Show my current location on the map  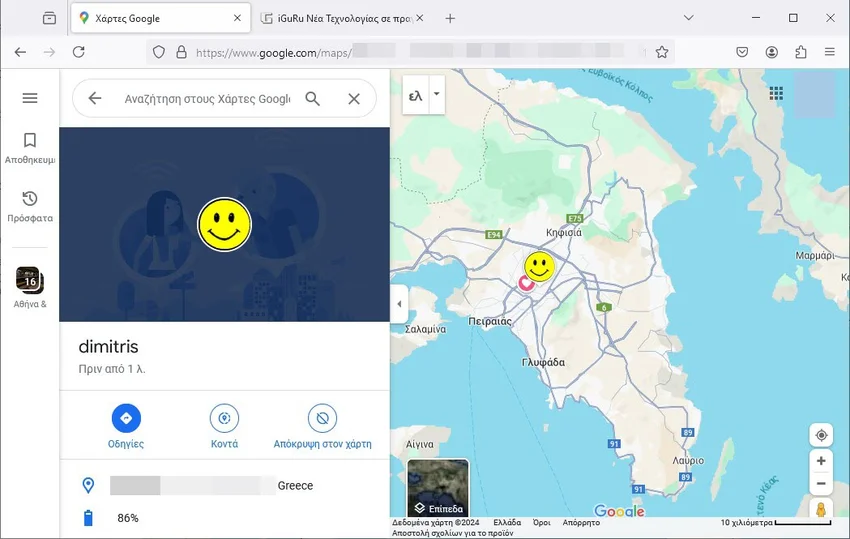coord(821,435)
